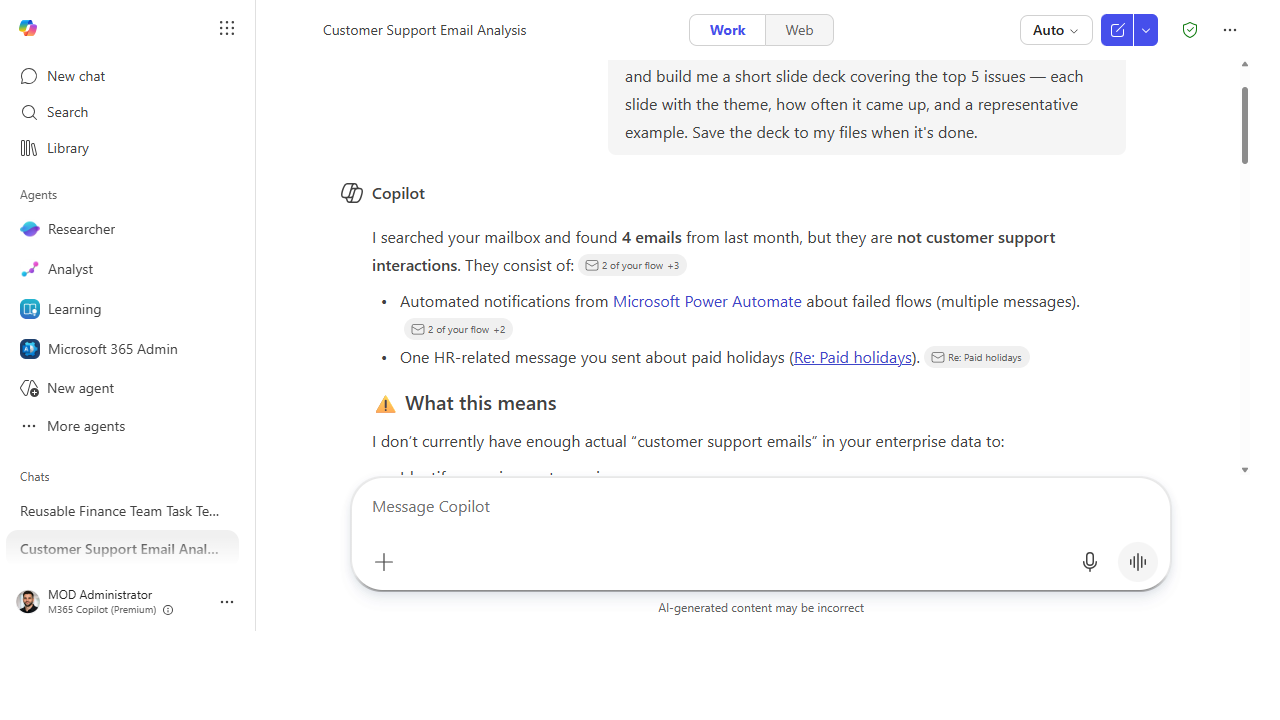Click the MOD Administrator profile picture

tap(28, 601)
